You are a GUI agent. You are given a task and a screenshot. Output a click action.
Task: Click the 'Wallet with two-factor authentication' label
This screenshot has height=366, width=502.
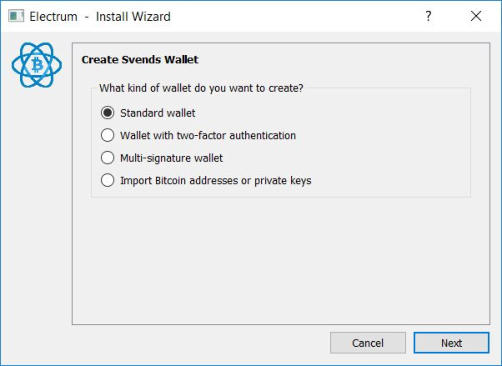[x=208, y=135]
